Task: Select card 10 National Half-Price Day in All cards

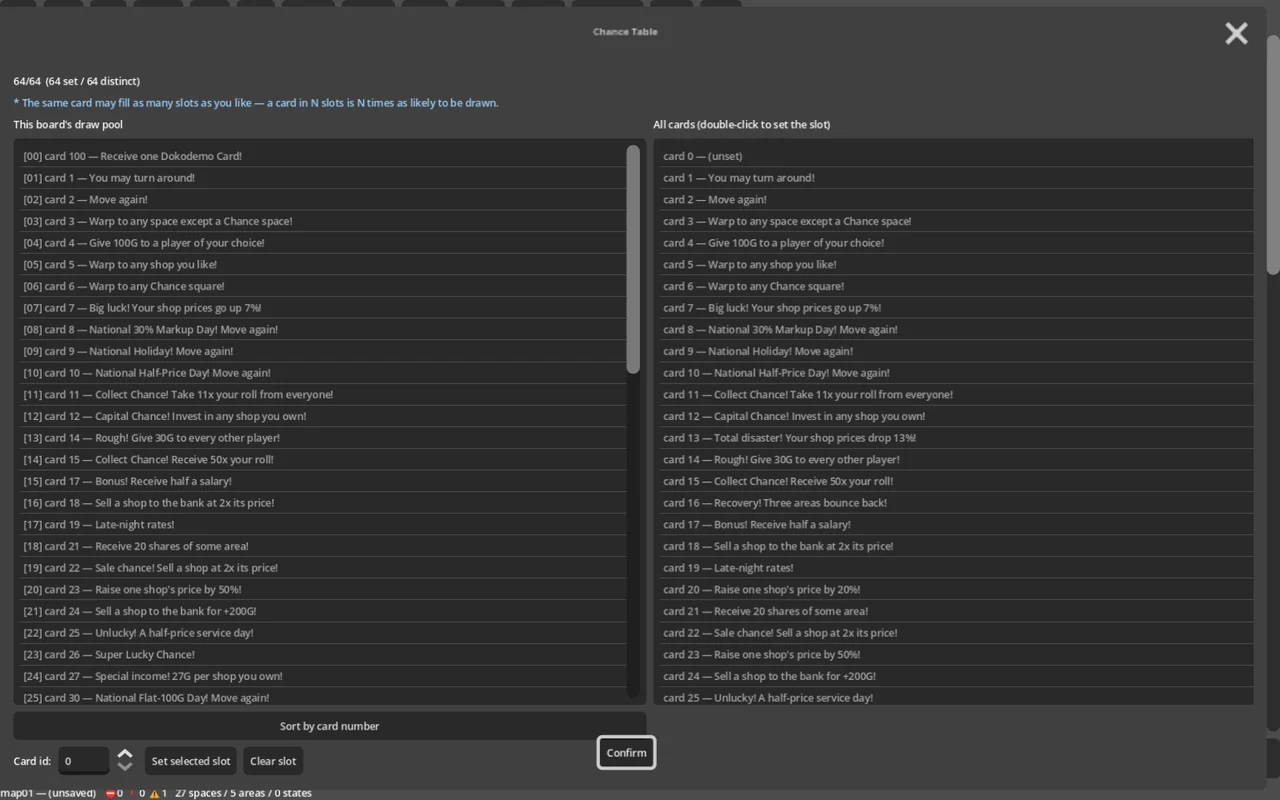Action: pyautogui.click(x=955, y=373)
